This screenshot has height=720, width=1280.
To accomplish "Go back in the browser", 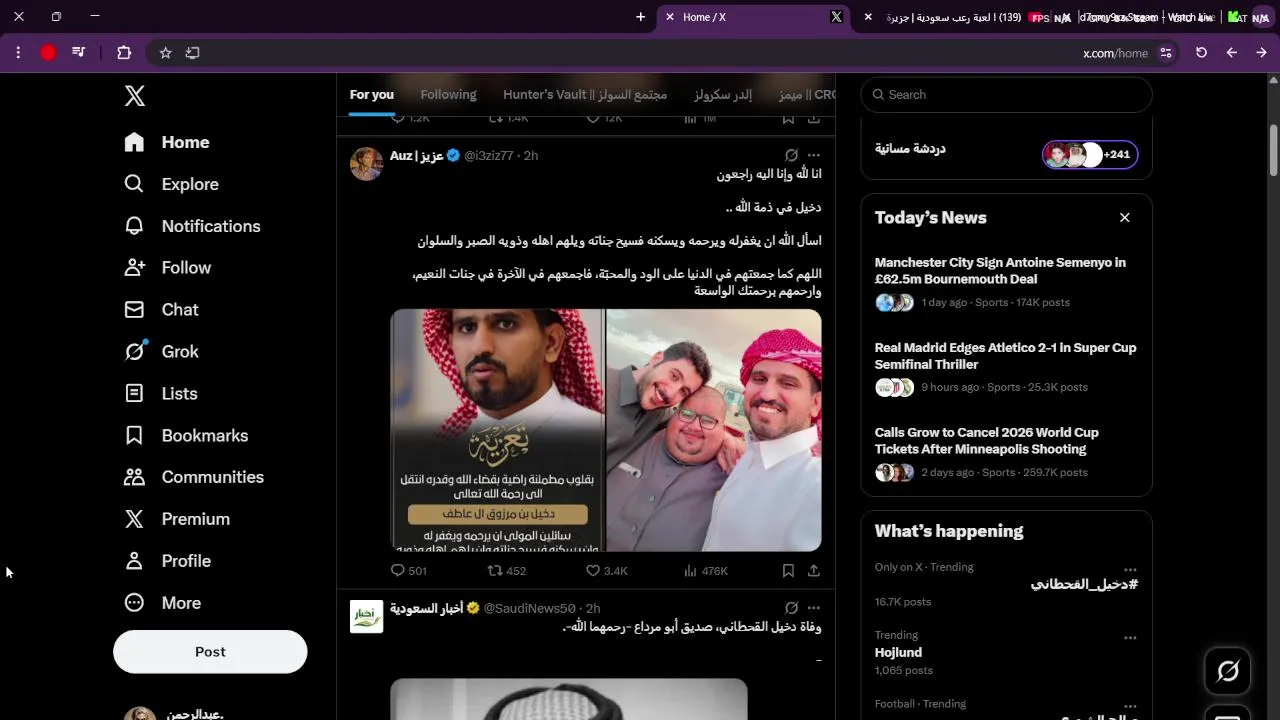I will tap(1232, 53).
